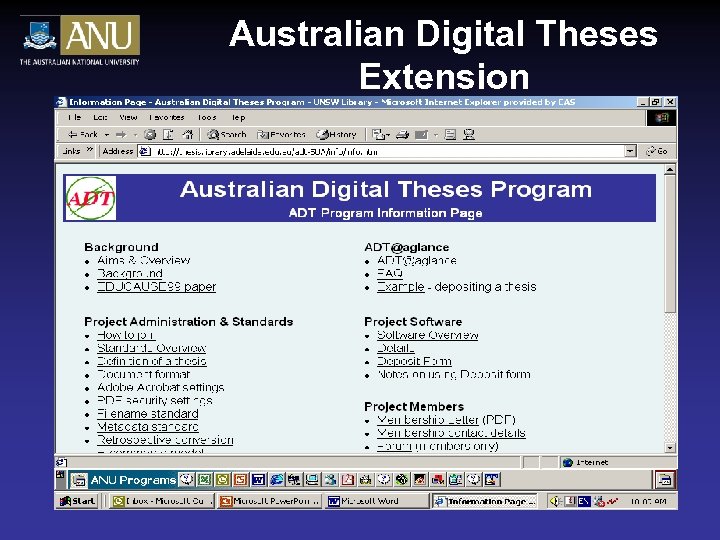This screenshot has width=720, height=540.
Task: Open the Adobe Acrobat settings link
Action: click(x=161, y=388)
